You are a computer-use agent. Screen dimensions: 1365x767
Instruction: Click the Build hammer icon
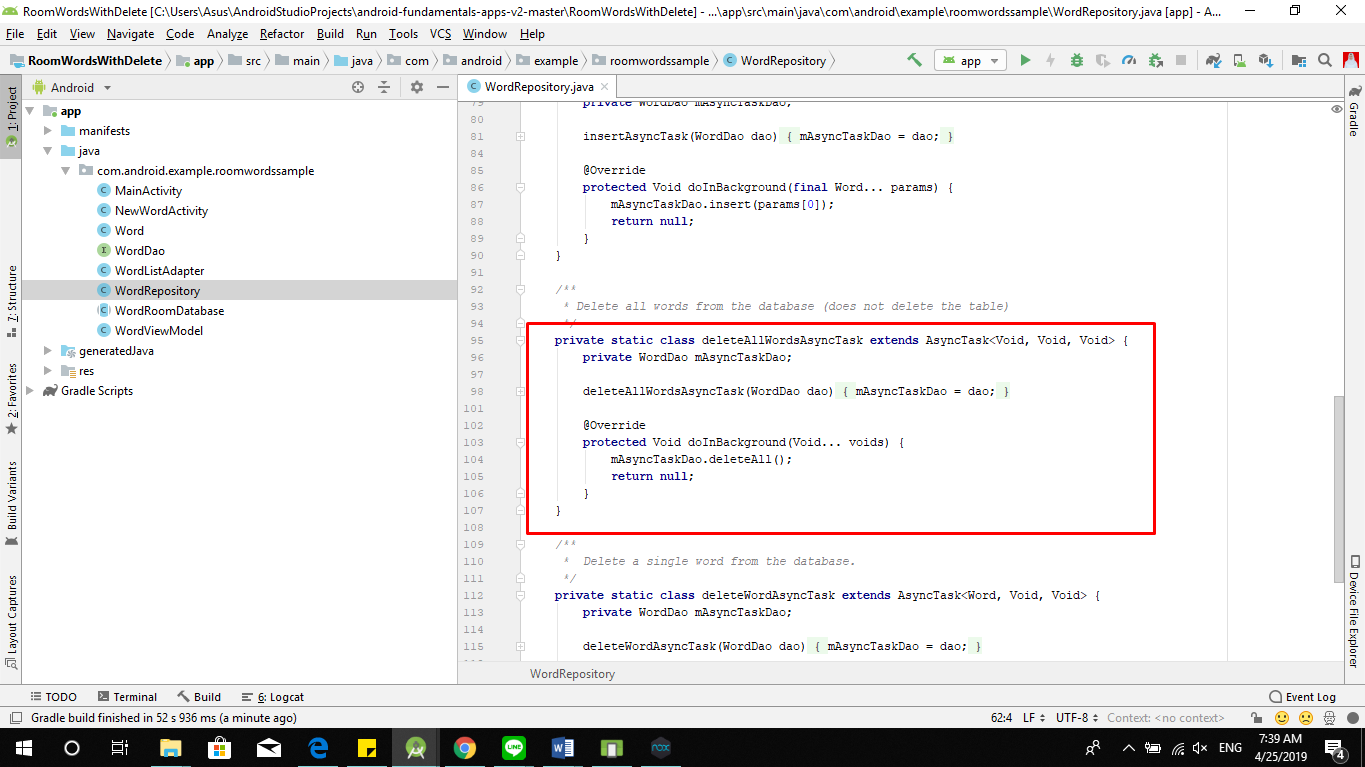click(915, 60)
